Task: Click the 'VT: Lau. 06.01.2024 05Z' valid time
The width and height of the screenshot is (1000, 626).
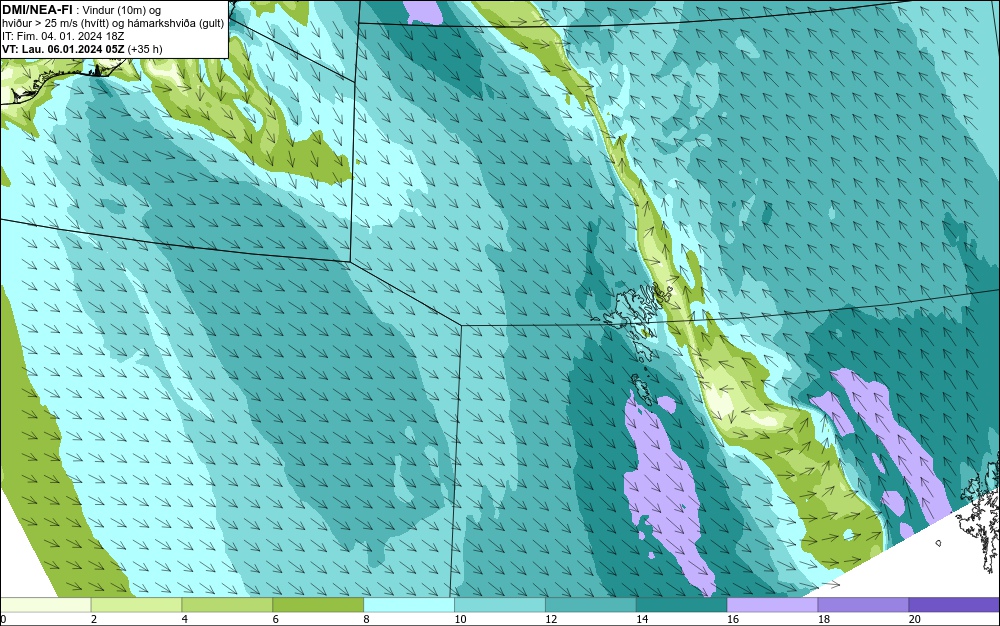Action: 63,49
